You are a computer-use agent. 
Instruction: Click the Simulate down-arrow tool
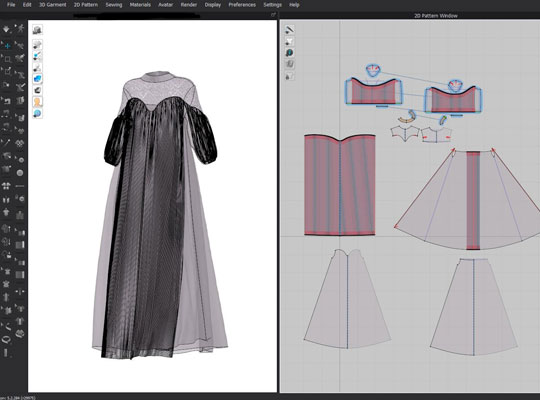[x=6, y=29]
